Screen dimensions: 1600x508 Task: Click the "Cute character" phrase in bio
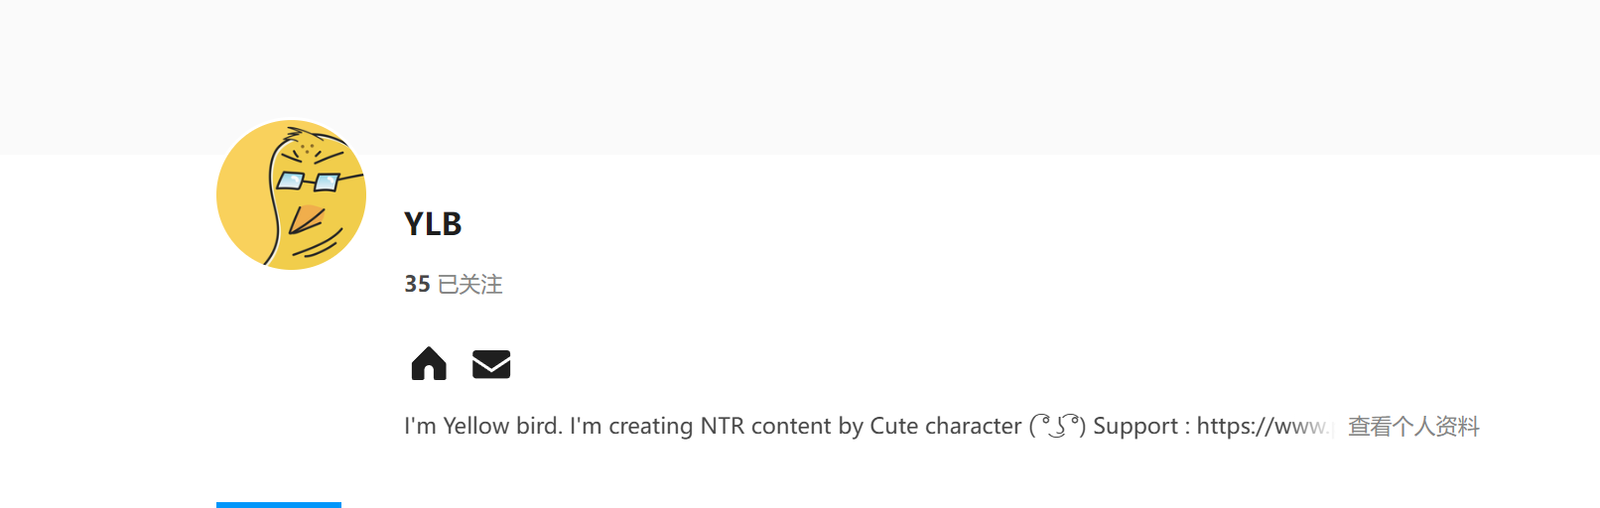click(x=945, y=427)
